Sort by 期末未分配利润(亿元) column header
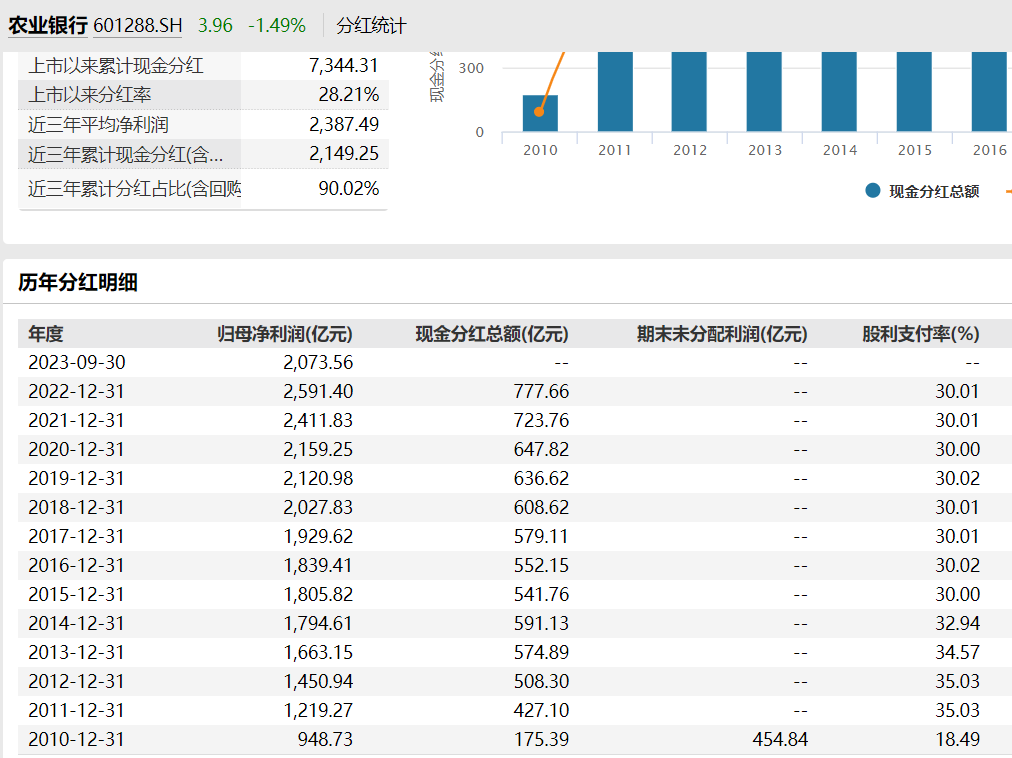1012x758 pixels. click(x=722, y=334)
